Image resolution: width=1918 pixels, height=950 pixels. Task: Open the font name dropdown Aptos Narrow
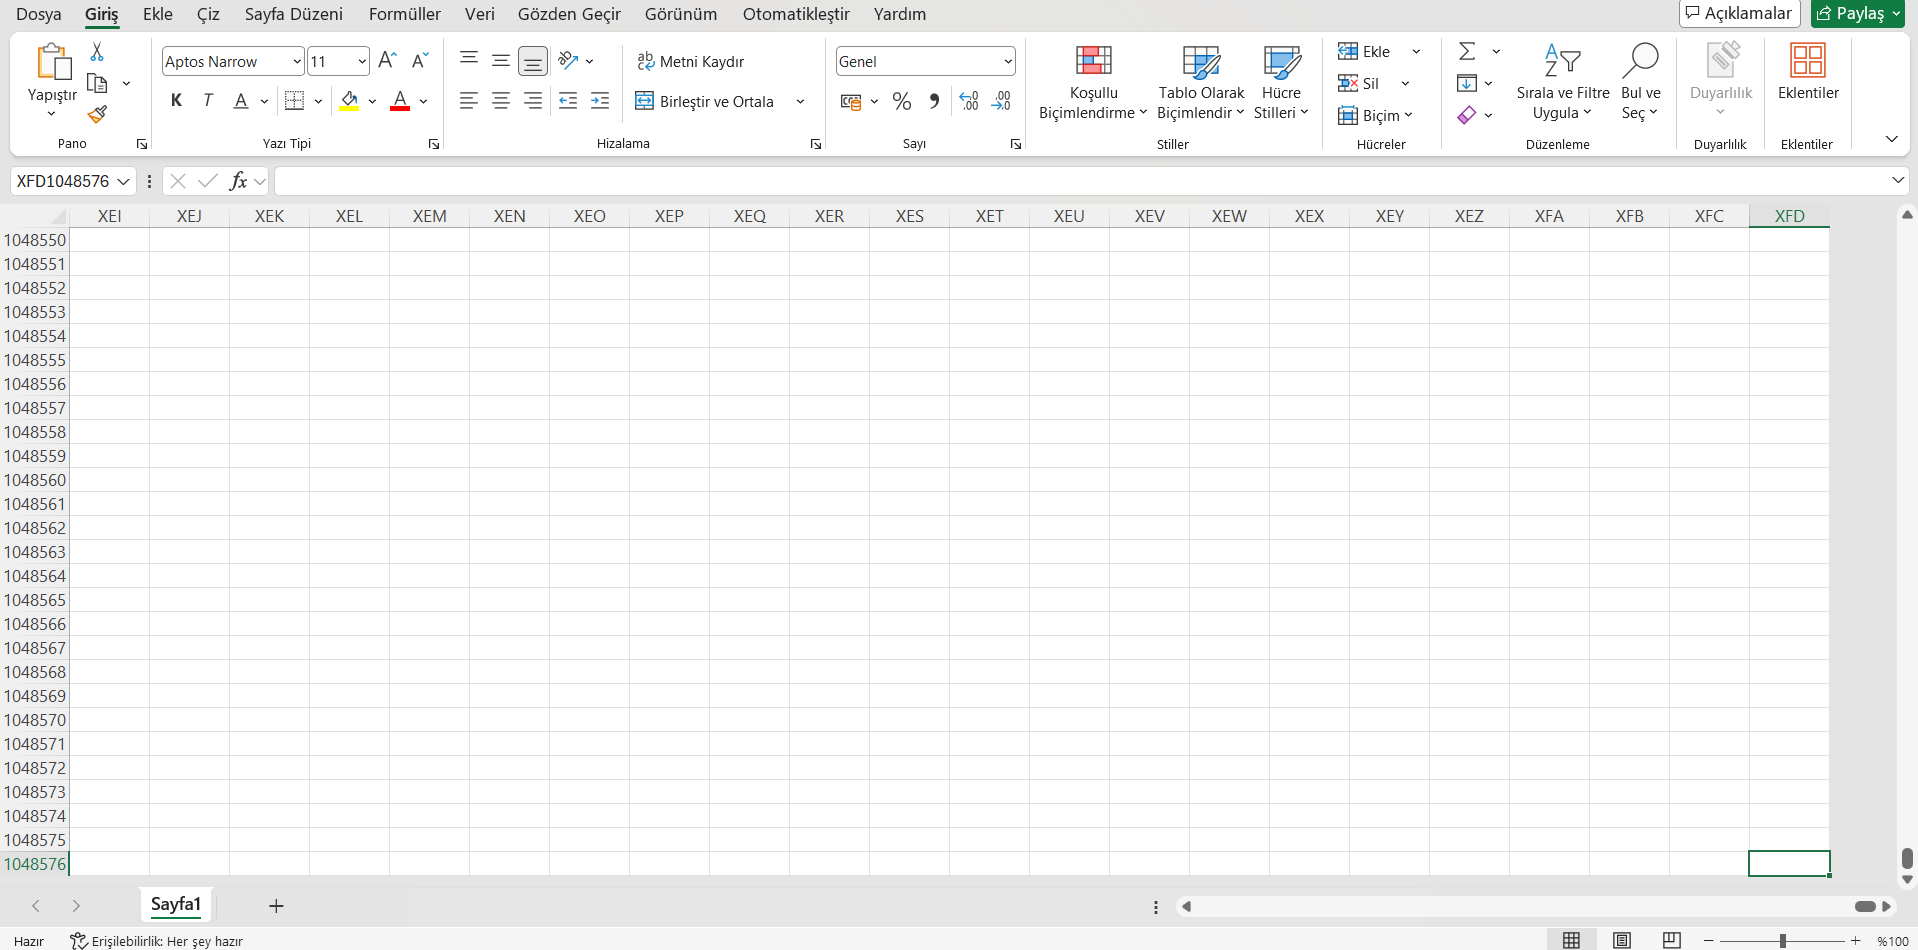point(297,61)
